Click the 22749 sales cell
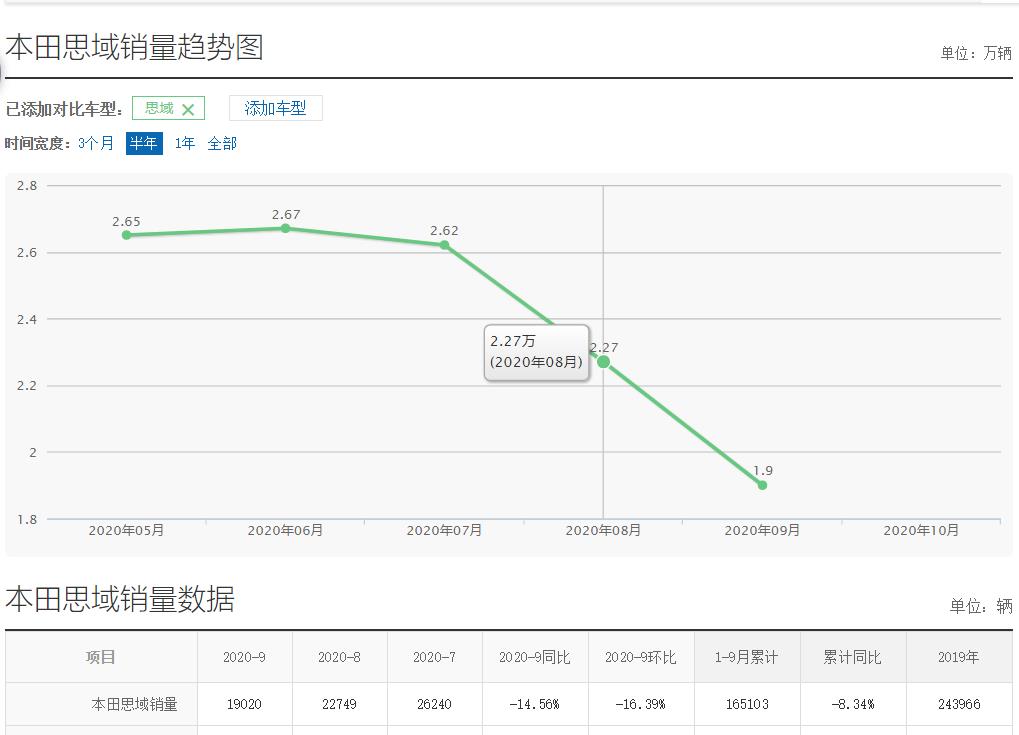 point(339,704)
